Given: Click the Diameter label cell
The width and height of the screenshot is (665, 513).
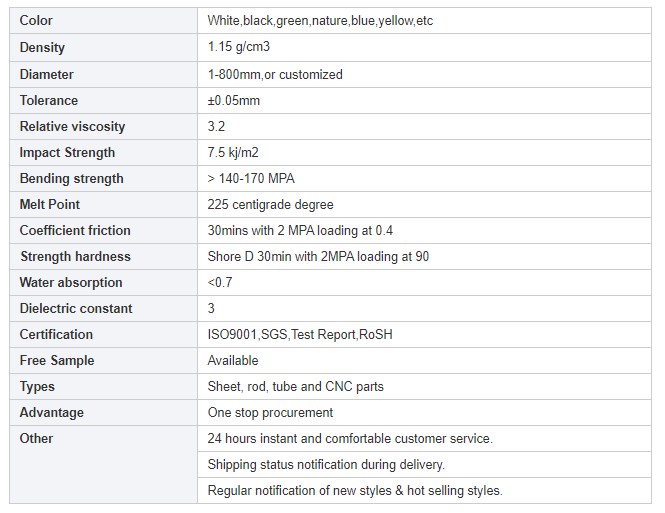Looking at the screenshot, I should (x=46, y=74).
